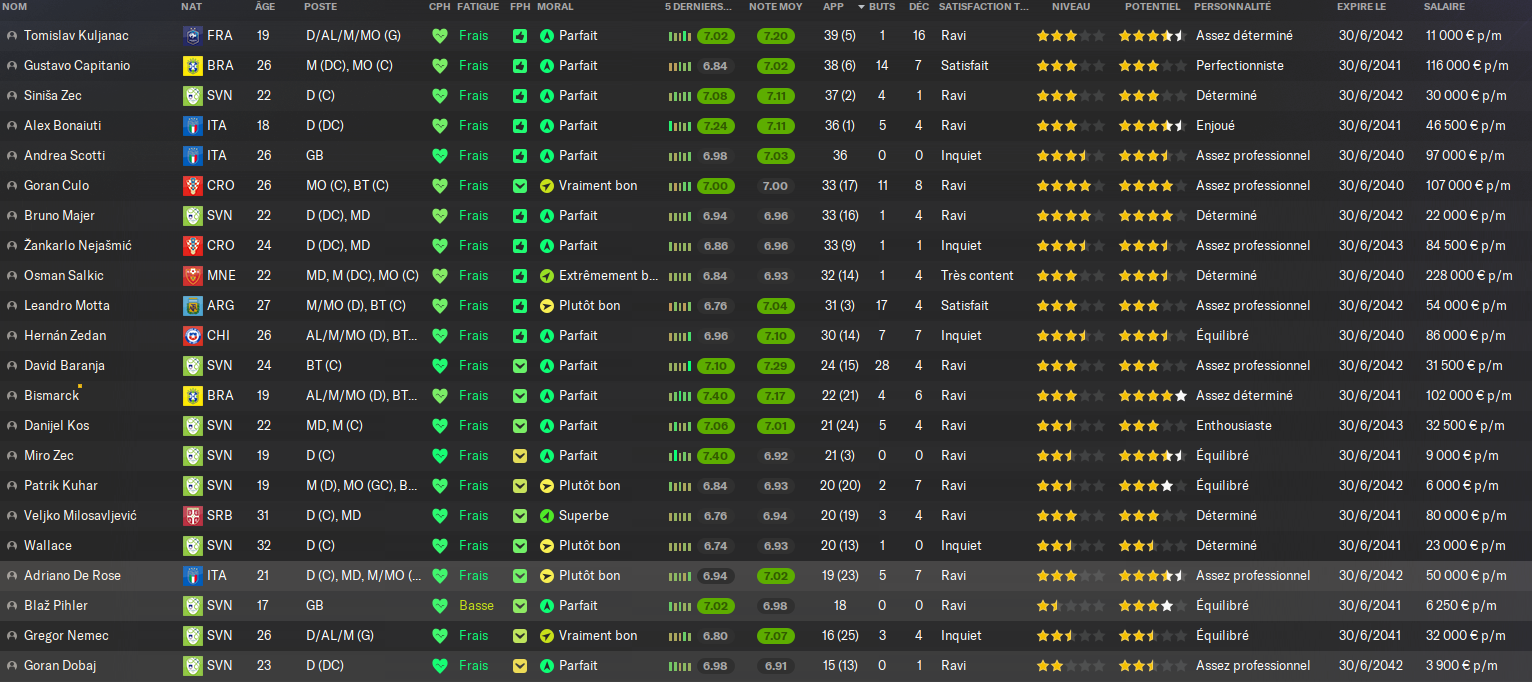1532x682 pixels.
Task: Click the morale icon next to Goran Culo's Vraiment bon
Action: [x=546, y=186]
